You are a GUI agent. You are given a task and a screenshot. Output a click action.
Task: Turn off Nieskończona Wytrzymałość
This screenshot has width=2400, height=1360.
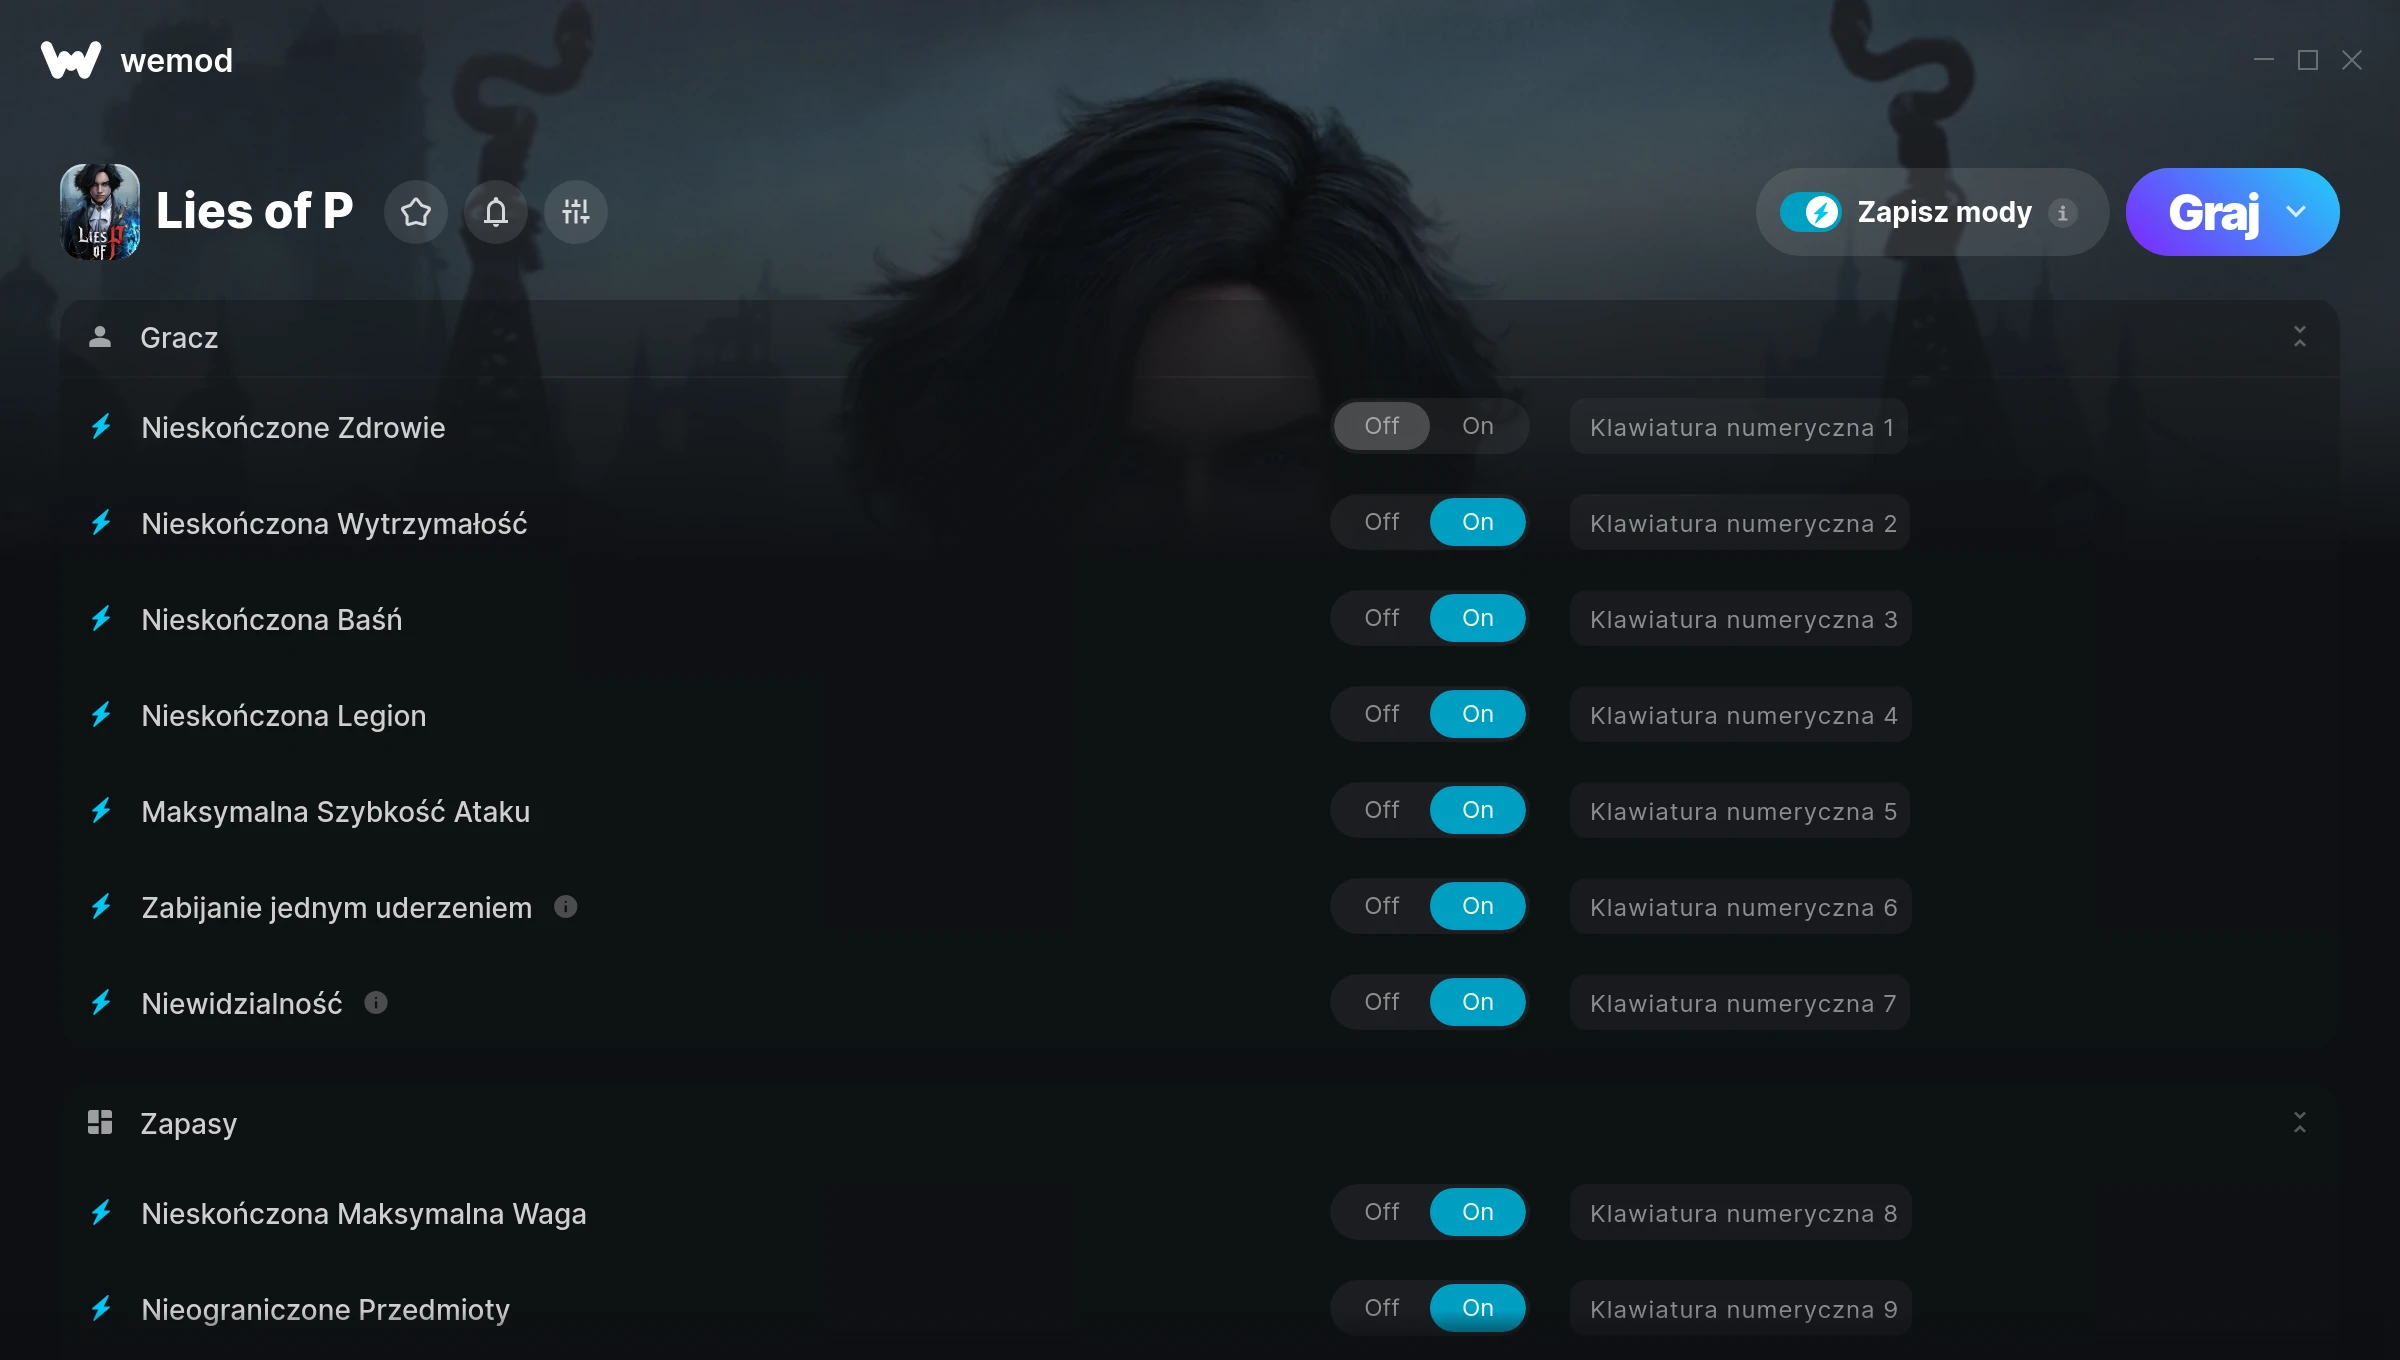[1382, 522]
